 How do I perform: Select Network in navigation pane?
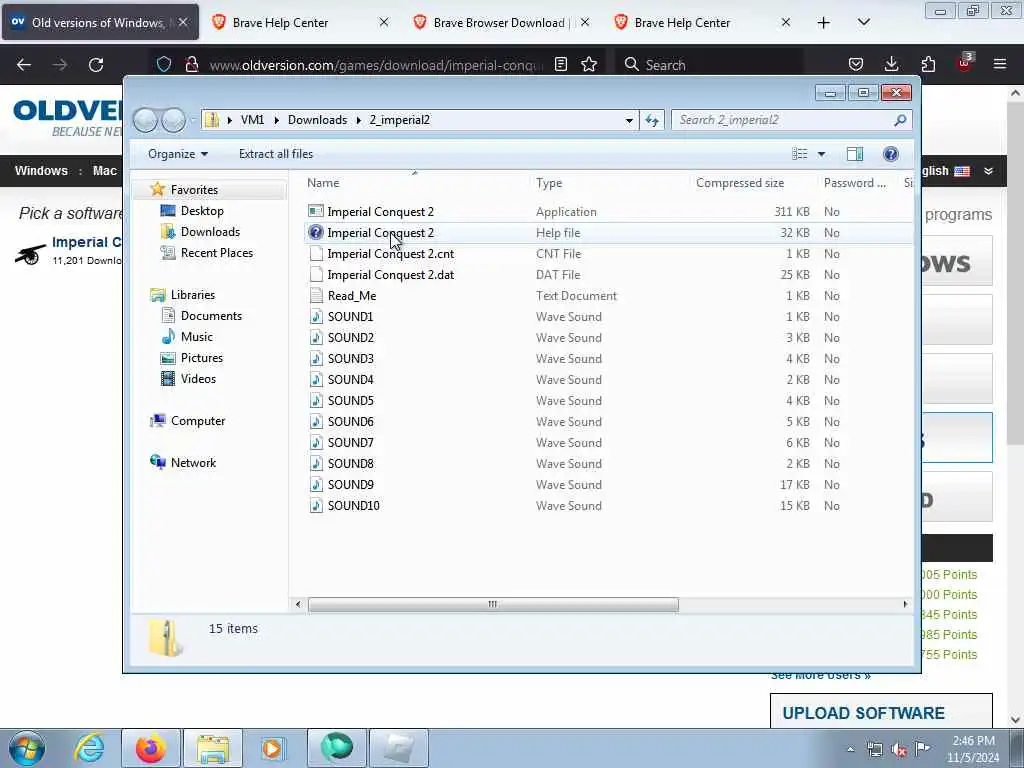click(193, 462)
